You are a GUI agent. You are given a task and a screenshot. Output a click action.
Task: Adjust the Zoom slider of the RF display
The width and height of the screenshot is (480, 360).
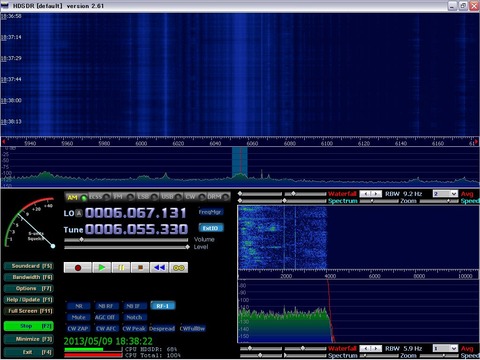pyautogui.click(x=379, y=201)
